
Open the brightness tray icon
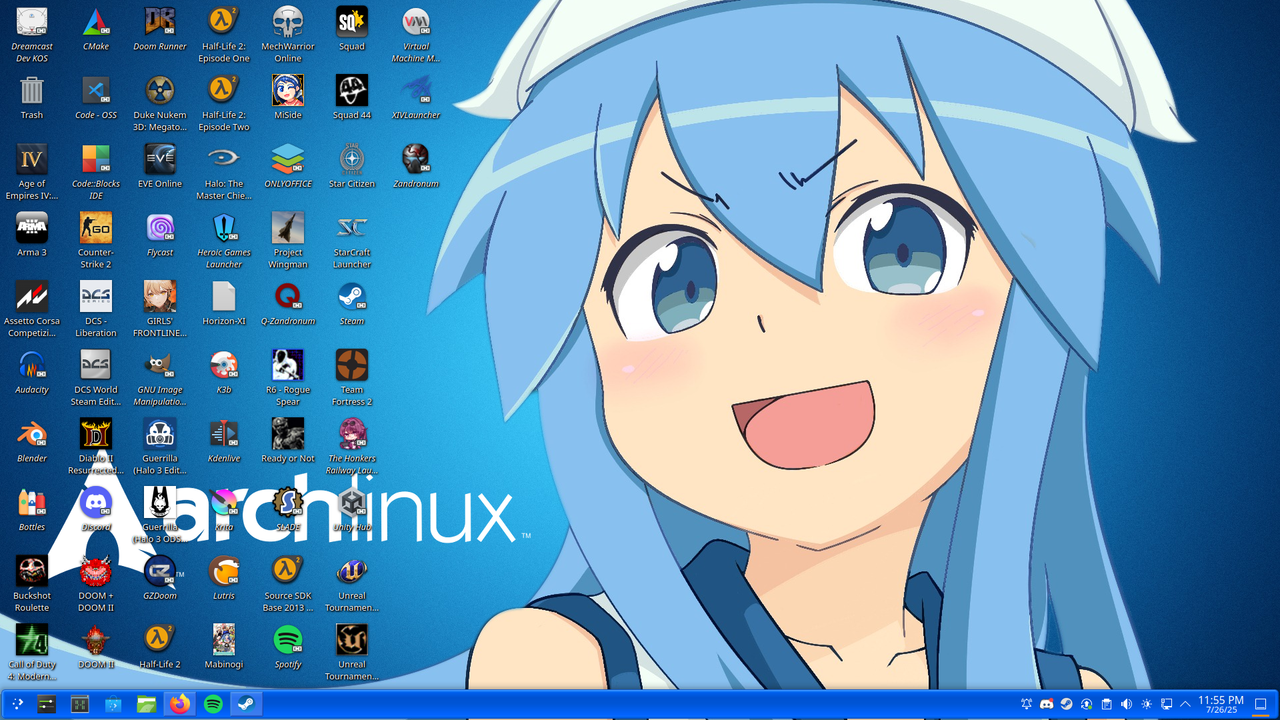tap(1146, 704)
